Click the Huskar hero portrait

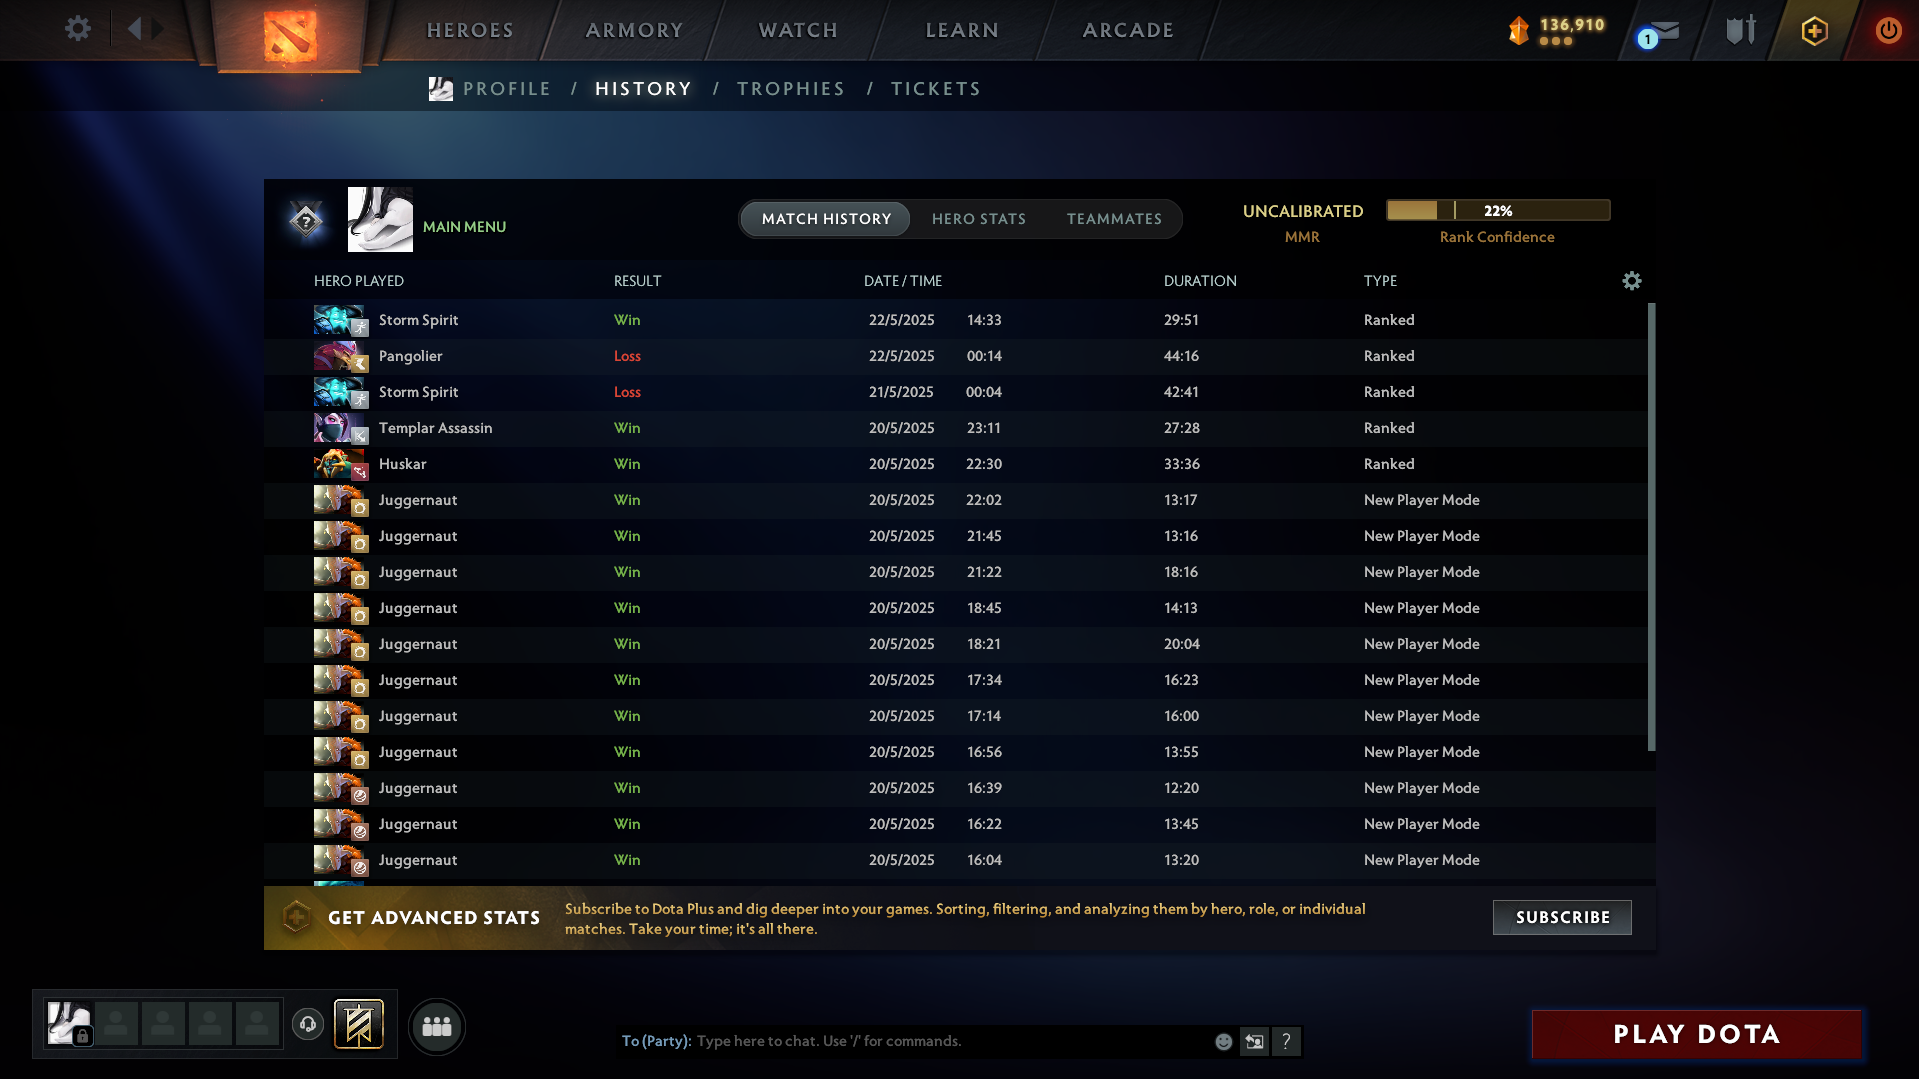pyautogui.click(x=340, y=464)
